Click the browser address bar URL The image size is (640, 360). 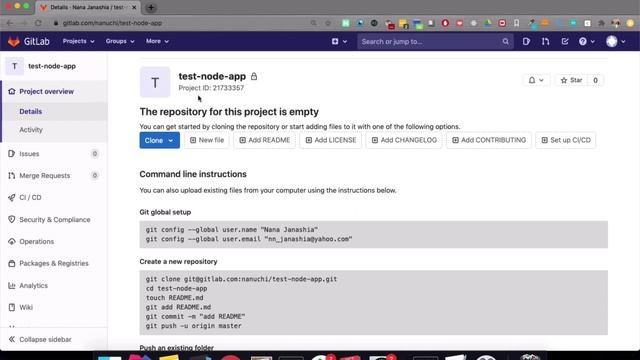(112, 23)
